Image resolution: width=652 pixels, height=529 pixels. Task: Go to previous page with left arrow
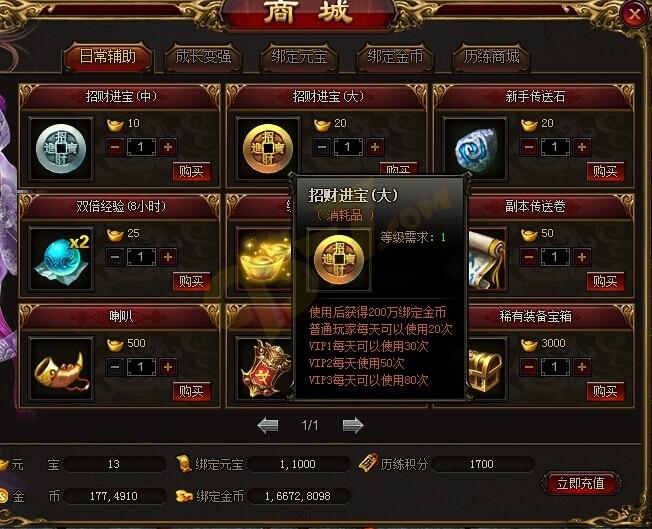coord(268,425)
